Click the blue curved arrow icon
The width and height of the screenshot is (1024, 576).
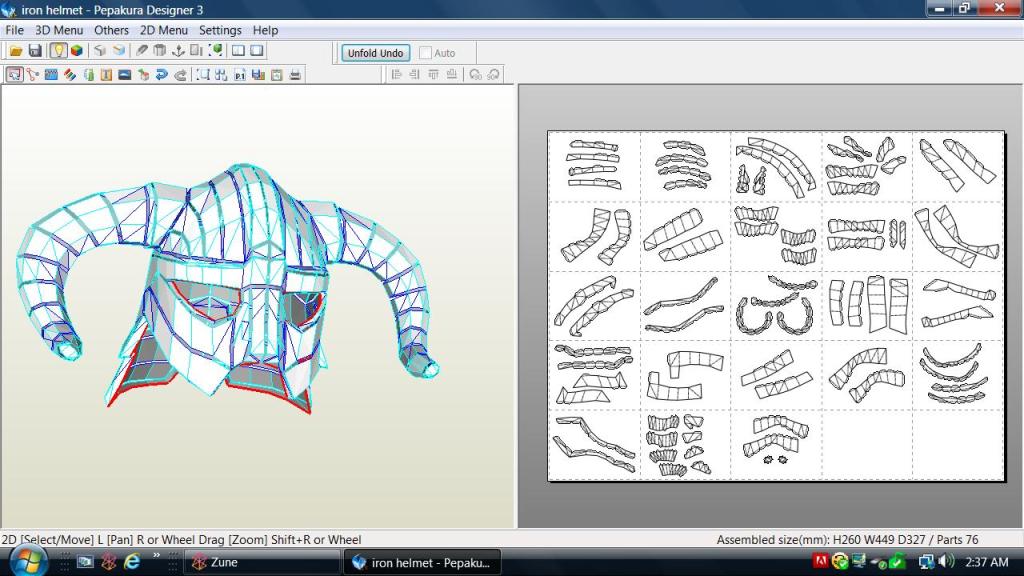[x=162, y=75]
